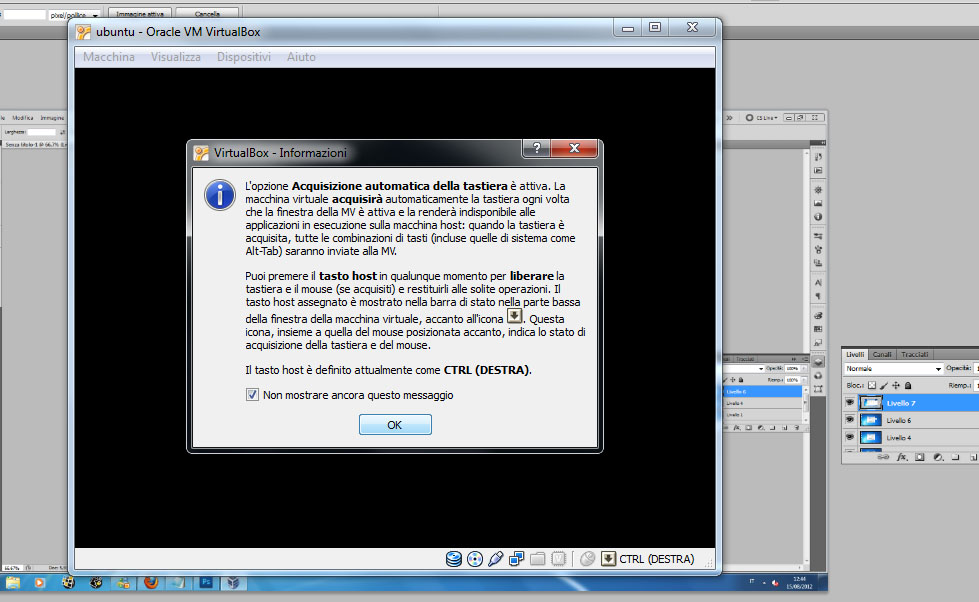
Task: Open the Character panel A icon
Action: coord(818,283)
